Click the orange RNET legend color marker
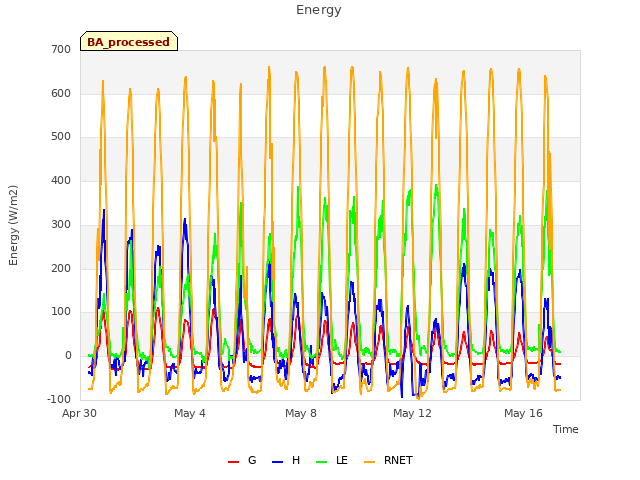Viewport: 640px width, 480px height. (369, 462)
